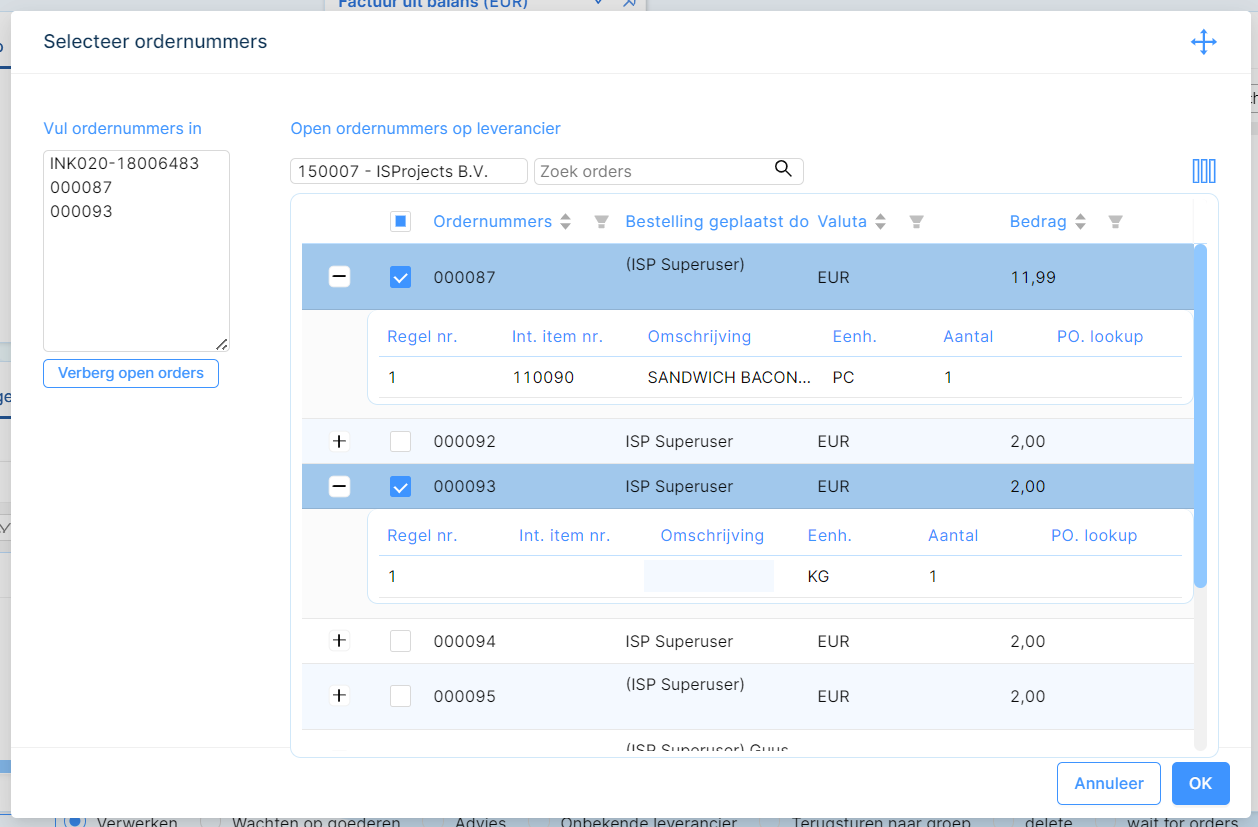Click SANDWICH BACON description cell
This screenshot has height=827, width=1258.
(729, 378)
